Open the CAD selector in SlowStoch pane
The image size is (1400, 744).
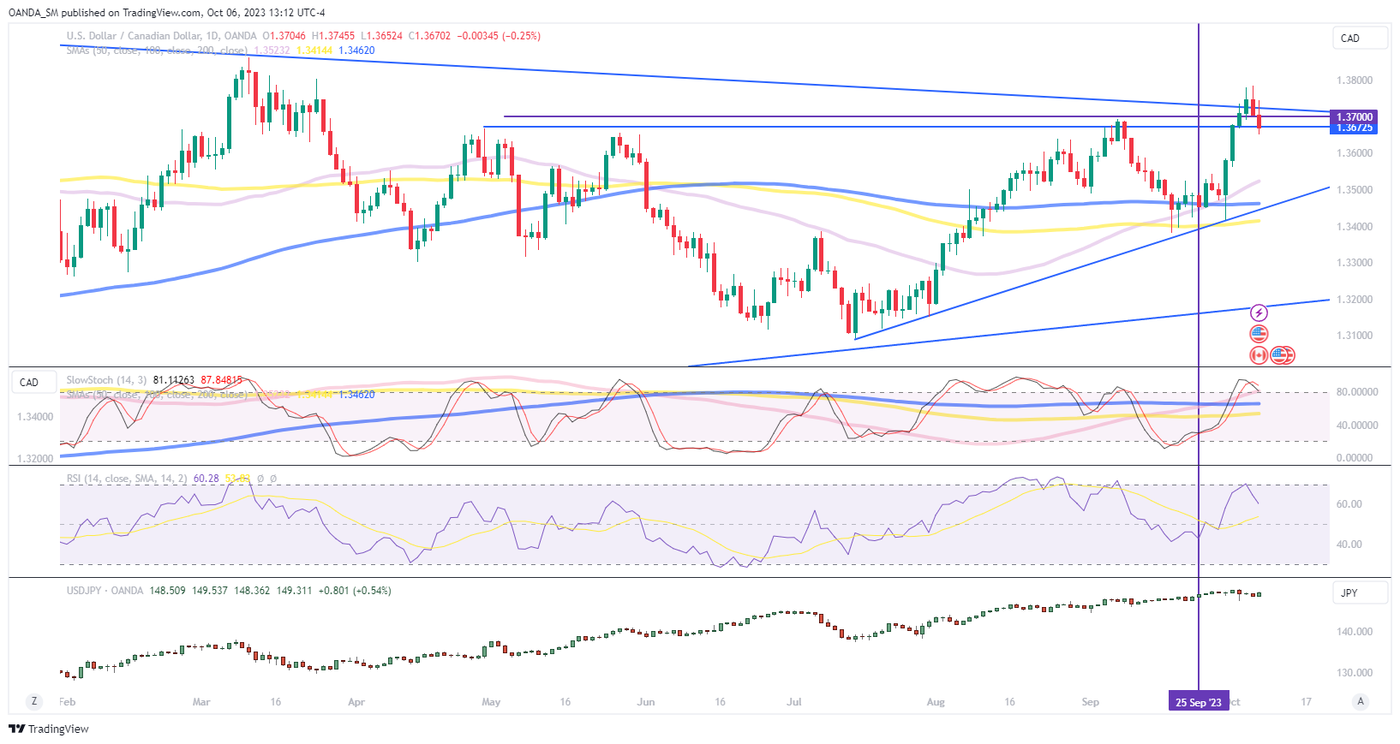(29, 382)
